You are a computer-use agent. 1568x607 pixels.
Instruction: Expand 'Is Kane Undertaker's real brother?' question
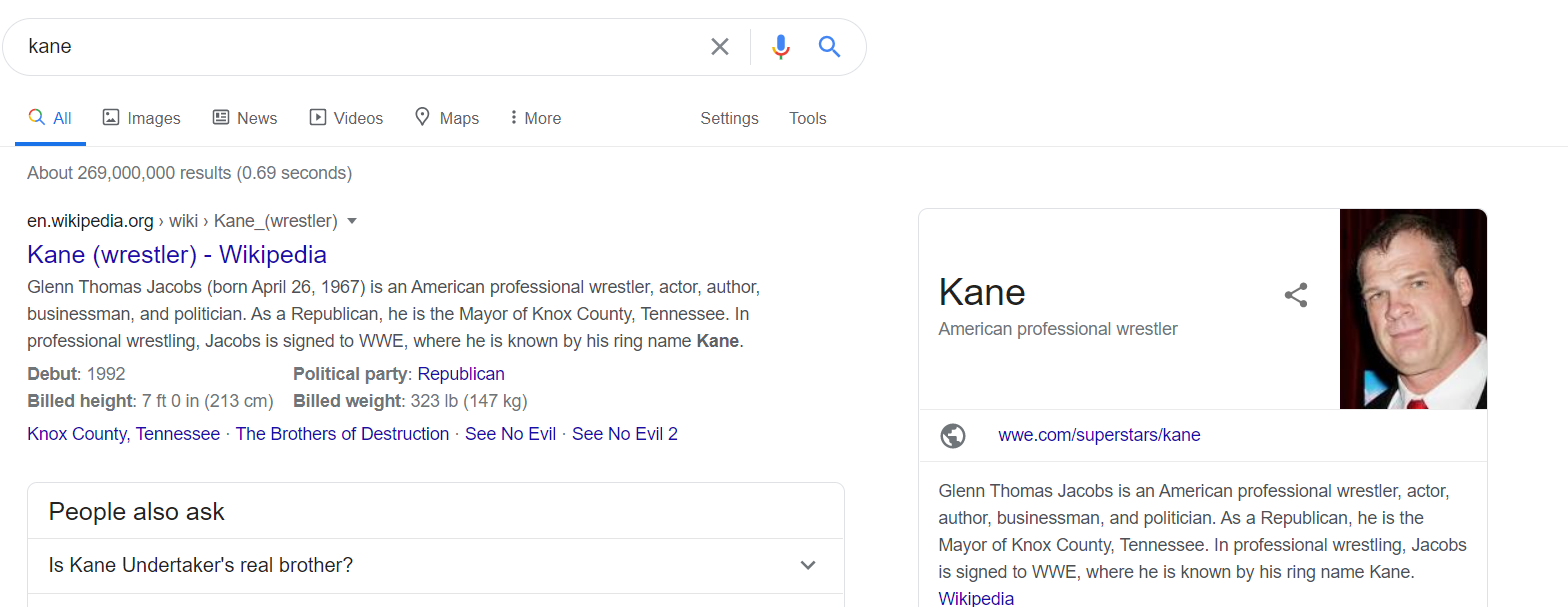click(x=436, y=565)
